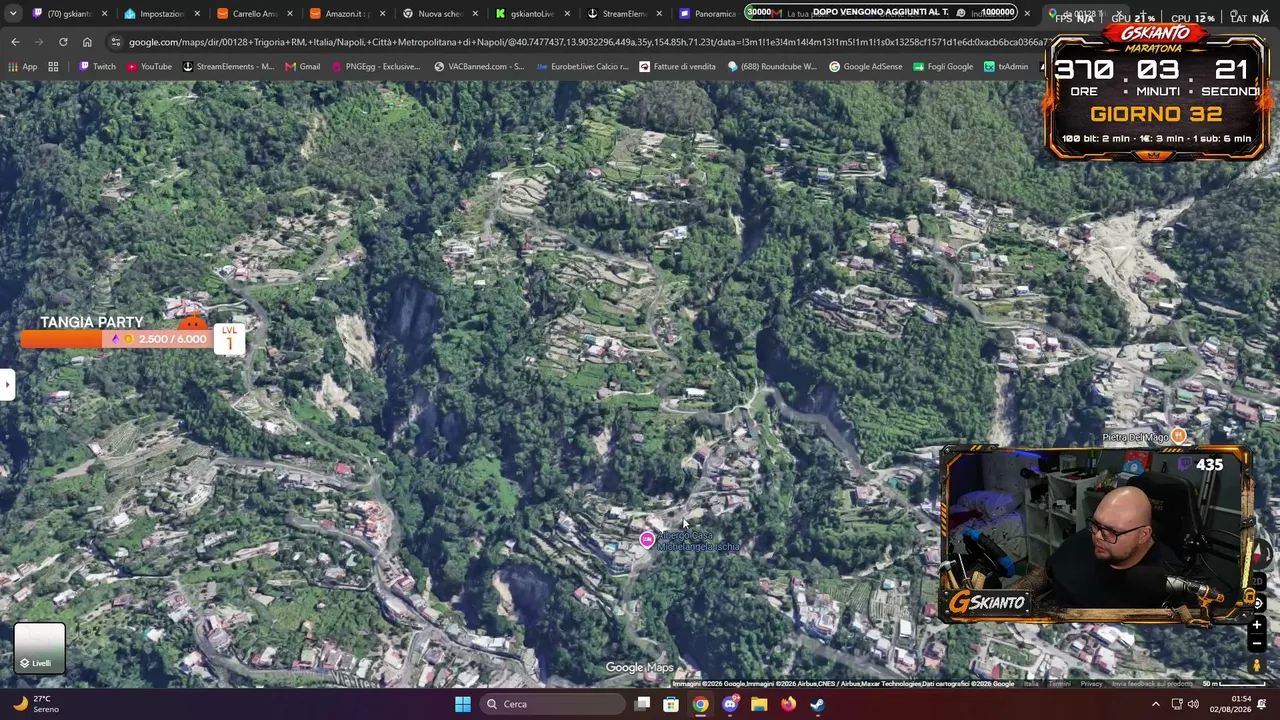
Task: Open the Fogli Google bookmark
Action: tap(941, 67)
